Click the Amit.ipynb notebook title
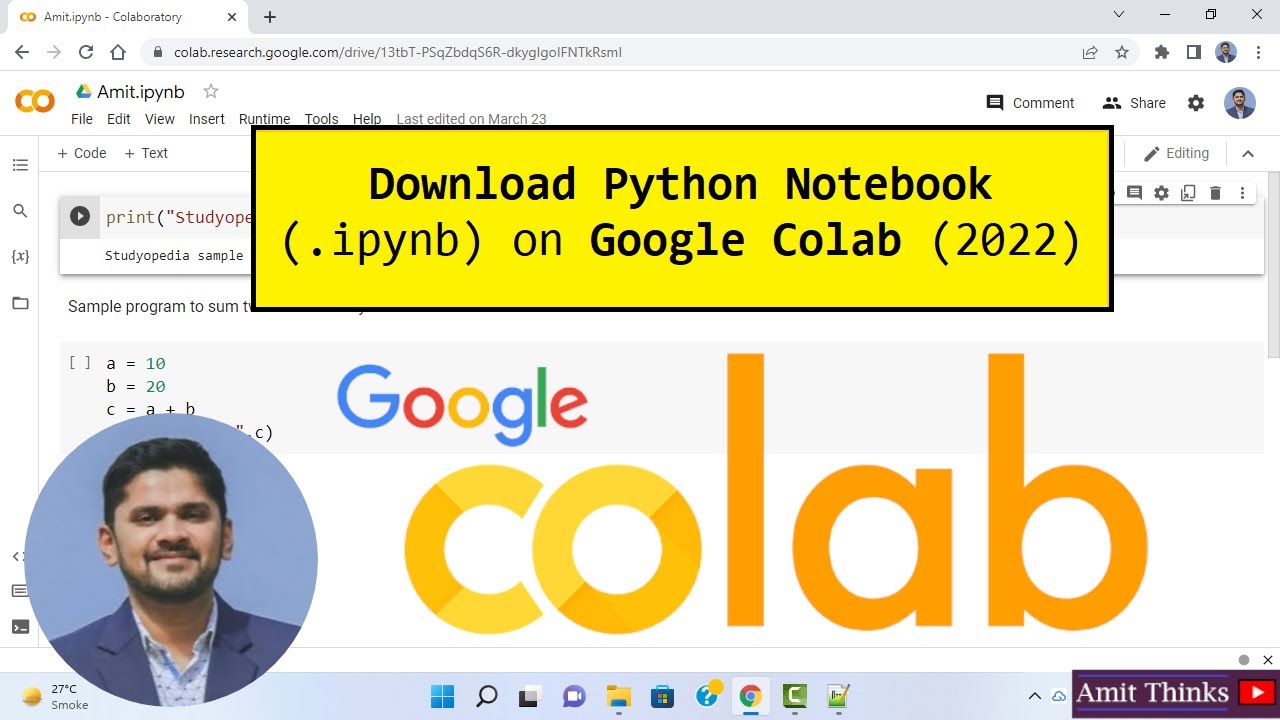Image resolution: width=1280 pixels, height=720 pixels. coord(141,92)
